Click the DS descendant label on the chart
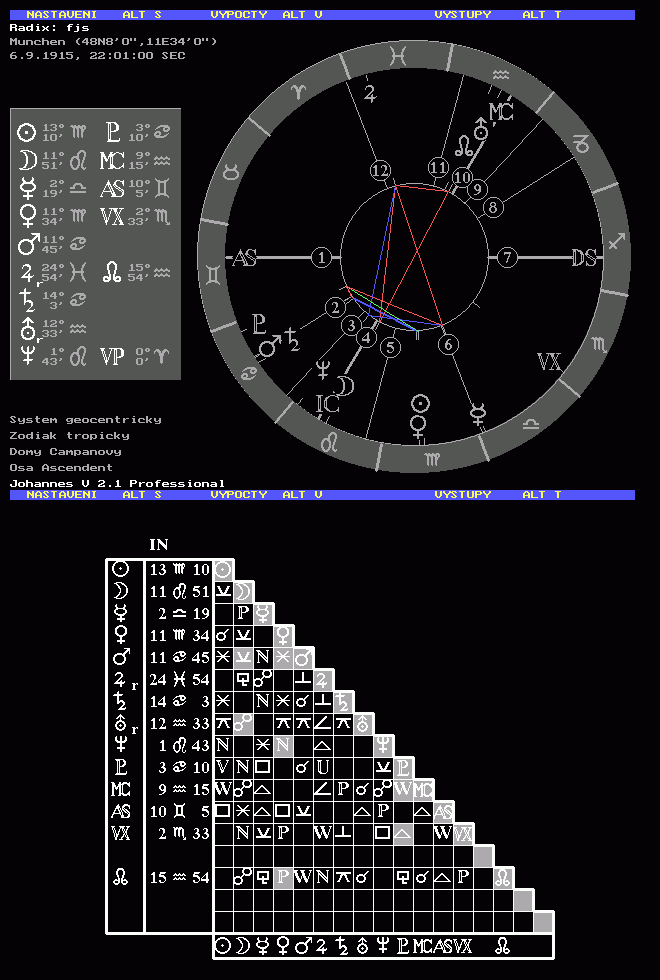Image resolution: width=660 pixels, height=980 pixels. (584, 258)
